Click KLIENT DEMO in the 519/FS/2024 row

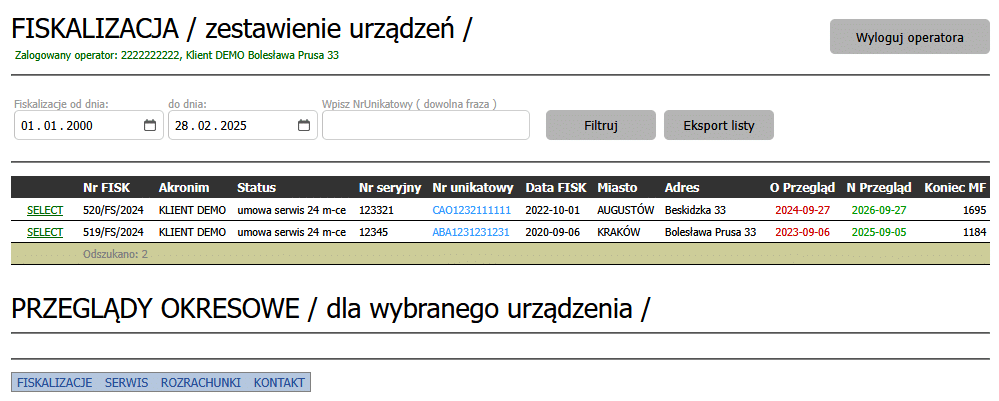(192, 232)
